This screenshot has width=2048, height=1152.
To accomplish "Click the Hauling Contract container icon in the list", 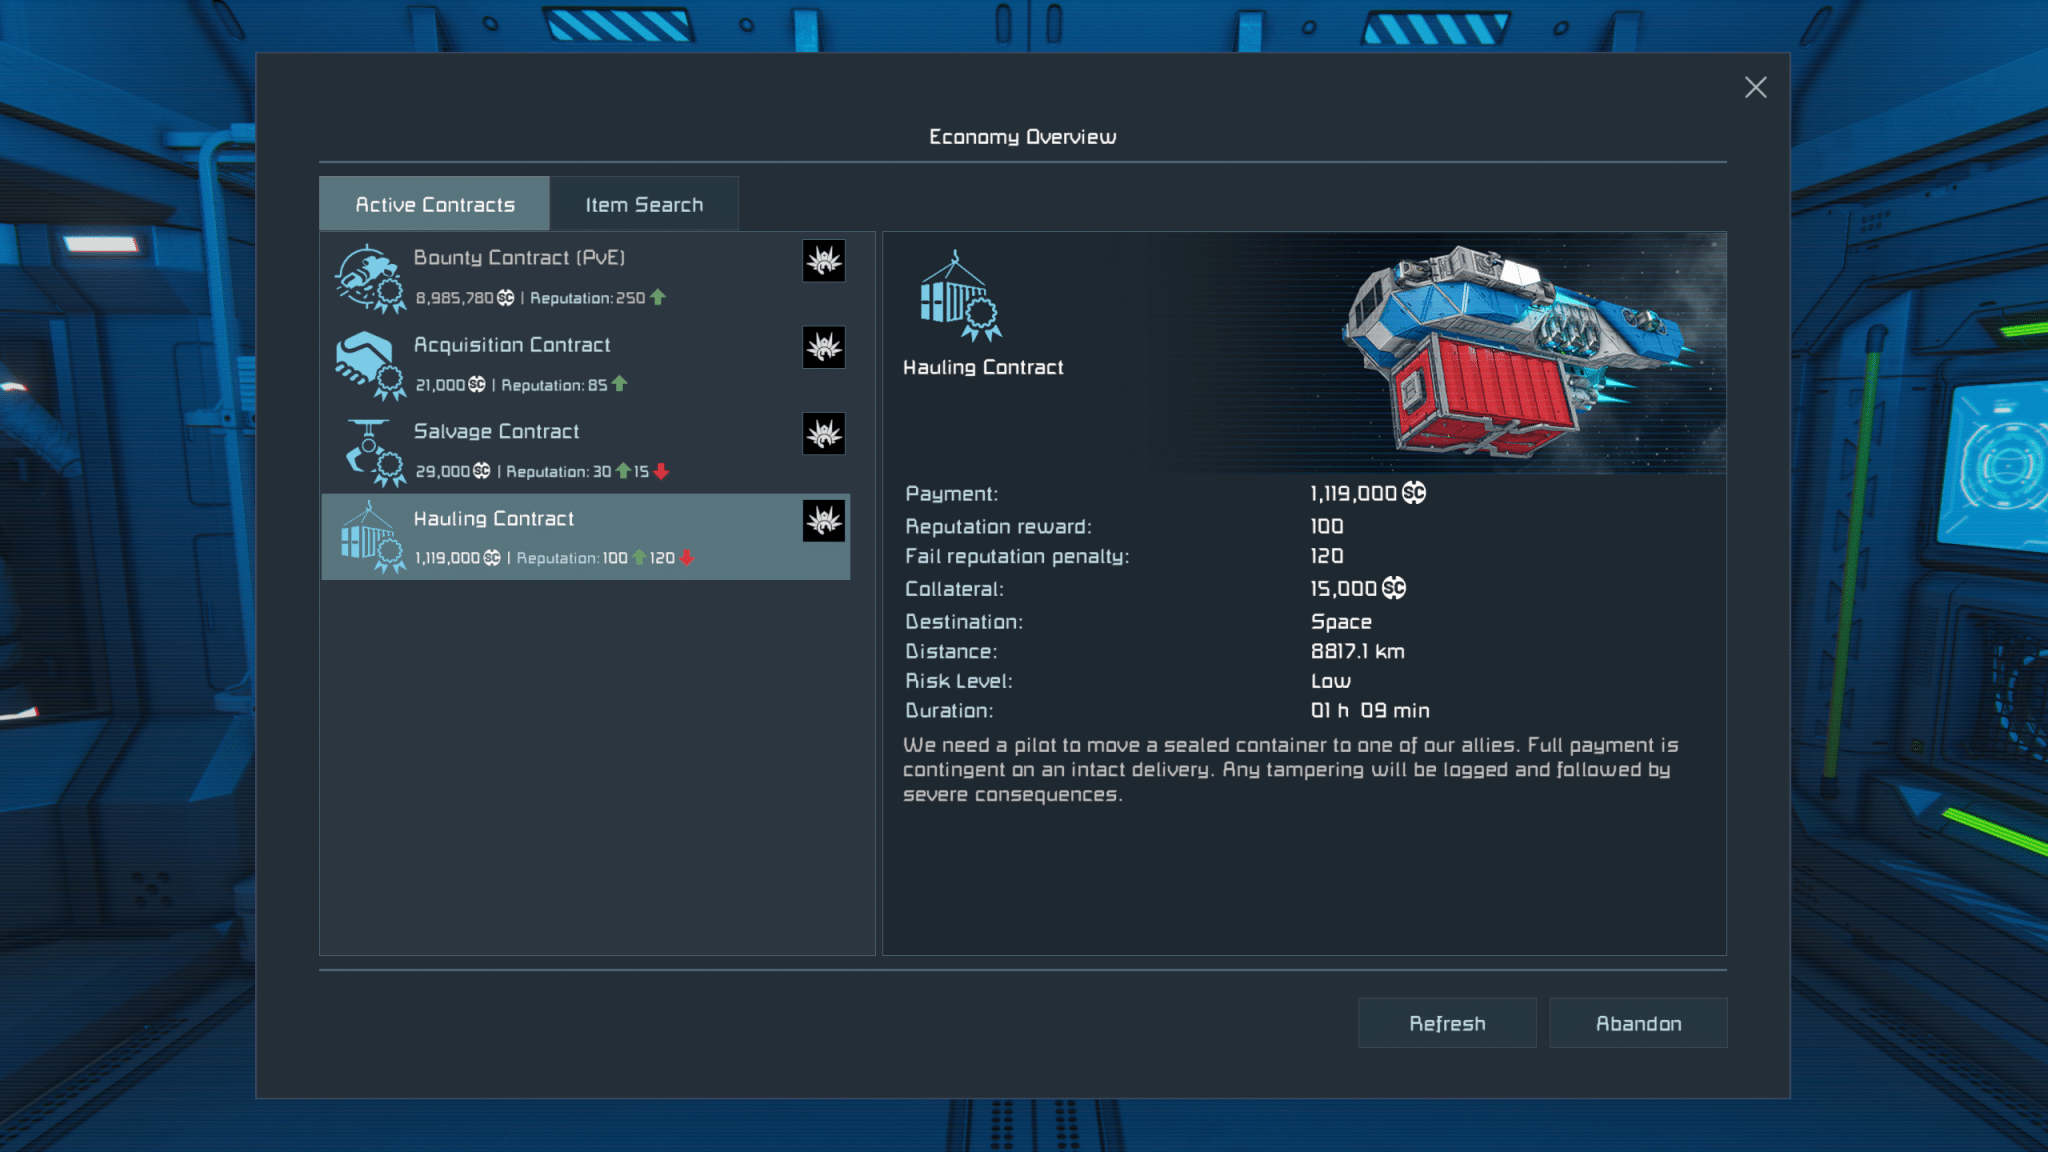I will pos(372,538).
